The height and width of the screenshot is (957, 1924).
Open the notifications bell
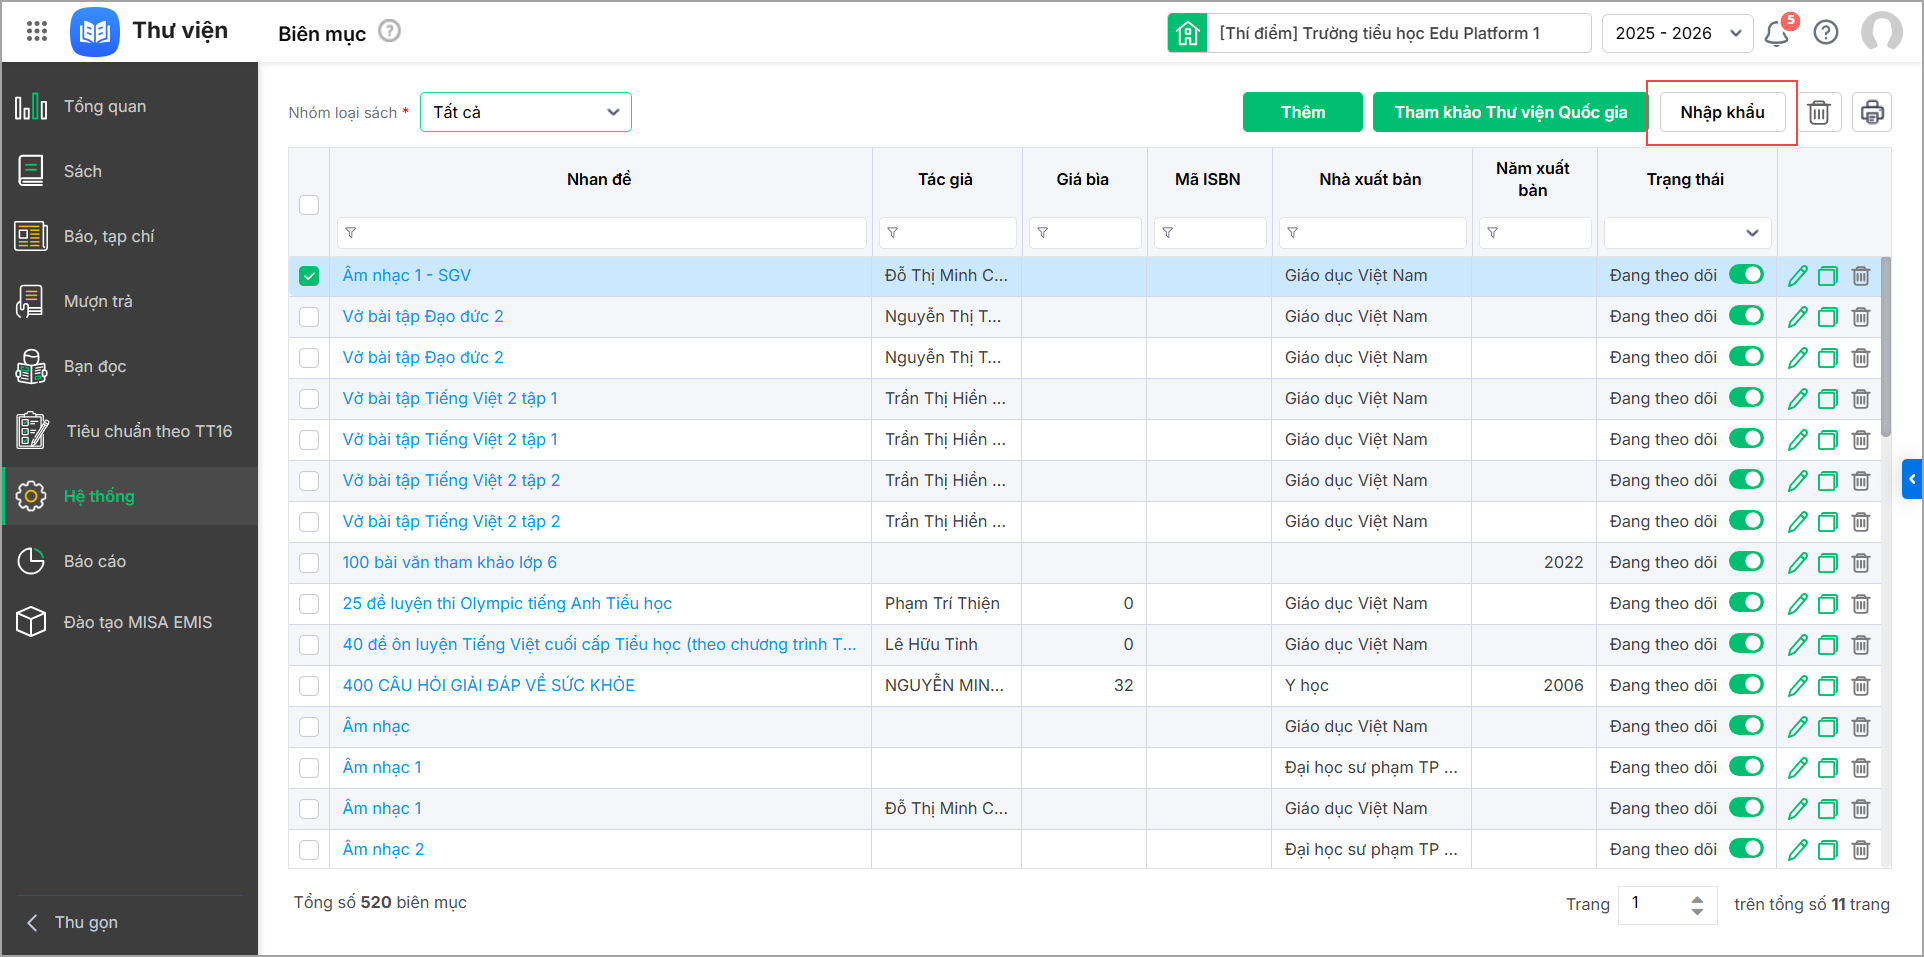click(x=1777, y=33)
